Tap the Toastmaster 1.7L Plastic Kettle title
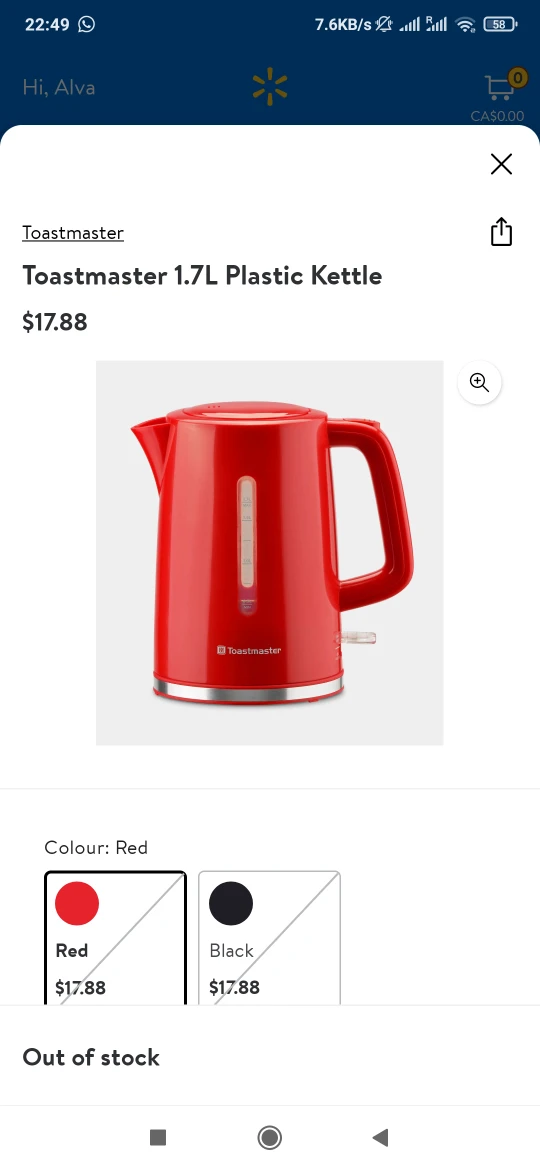This screenshot has height=1170, width=540. 202,276
